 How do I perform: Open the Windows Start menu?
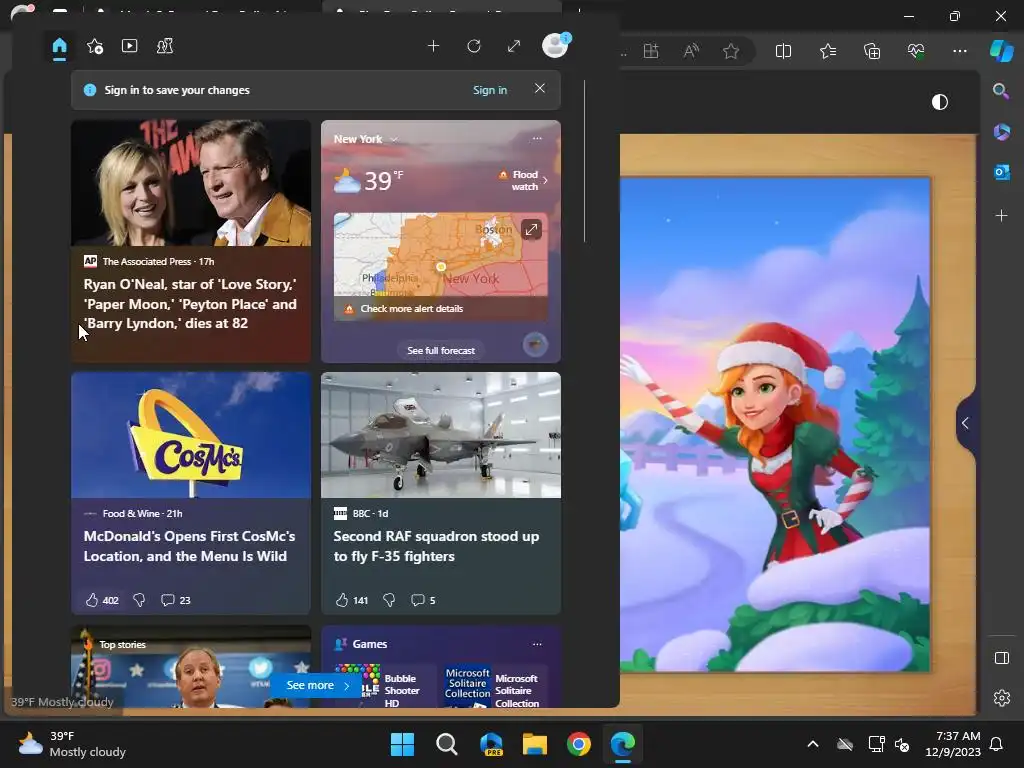pos(402,744)
